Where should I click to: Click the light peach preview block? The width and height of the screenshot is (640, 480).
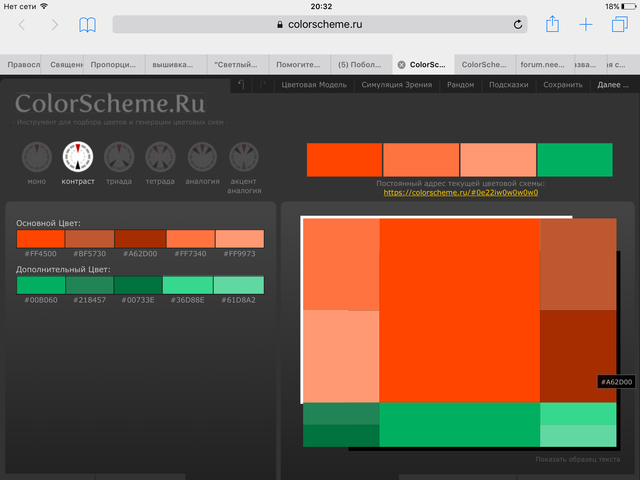tap(341, 356)
